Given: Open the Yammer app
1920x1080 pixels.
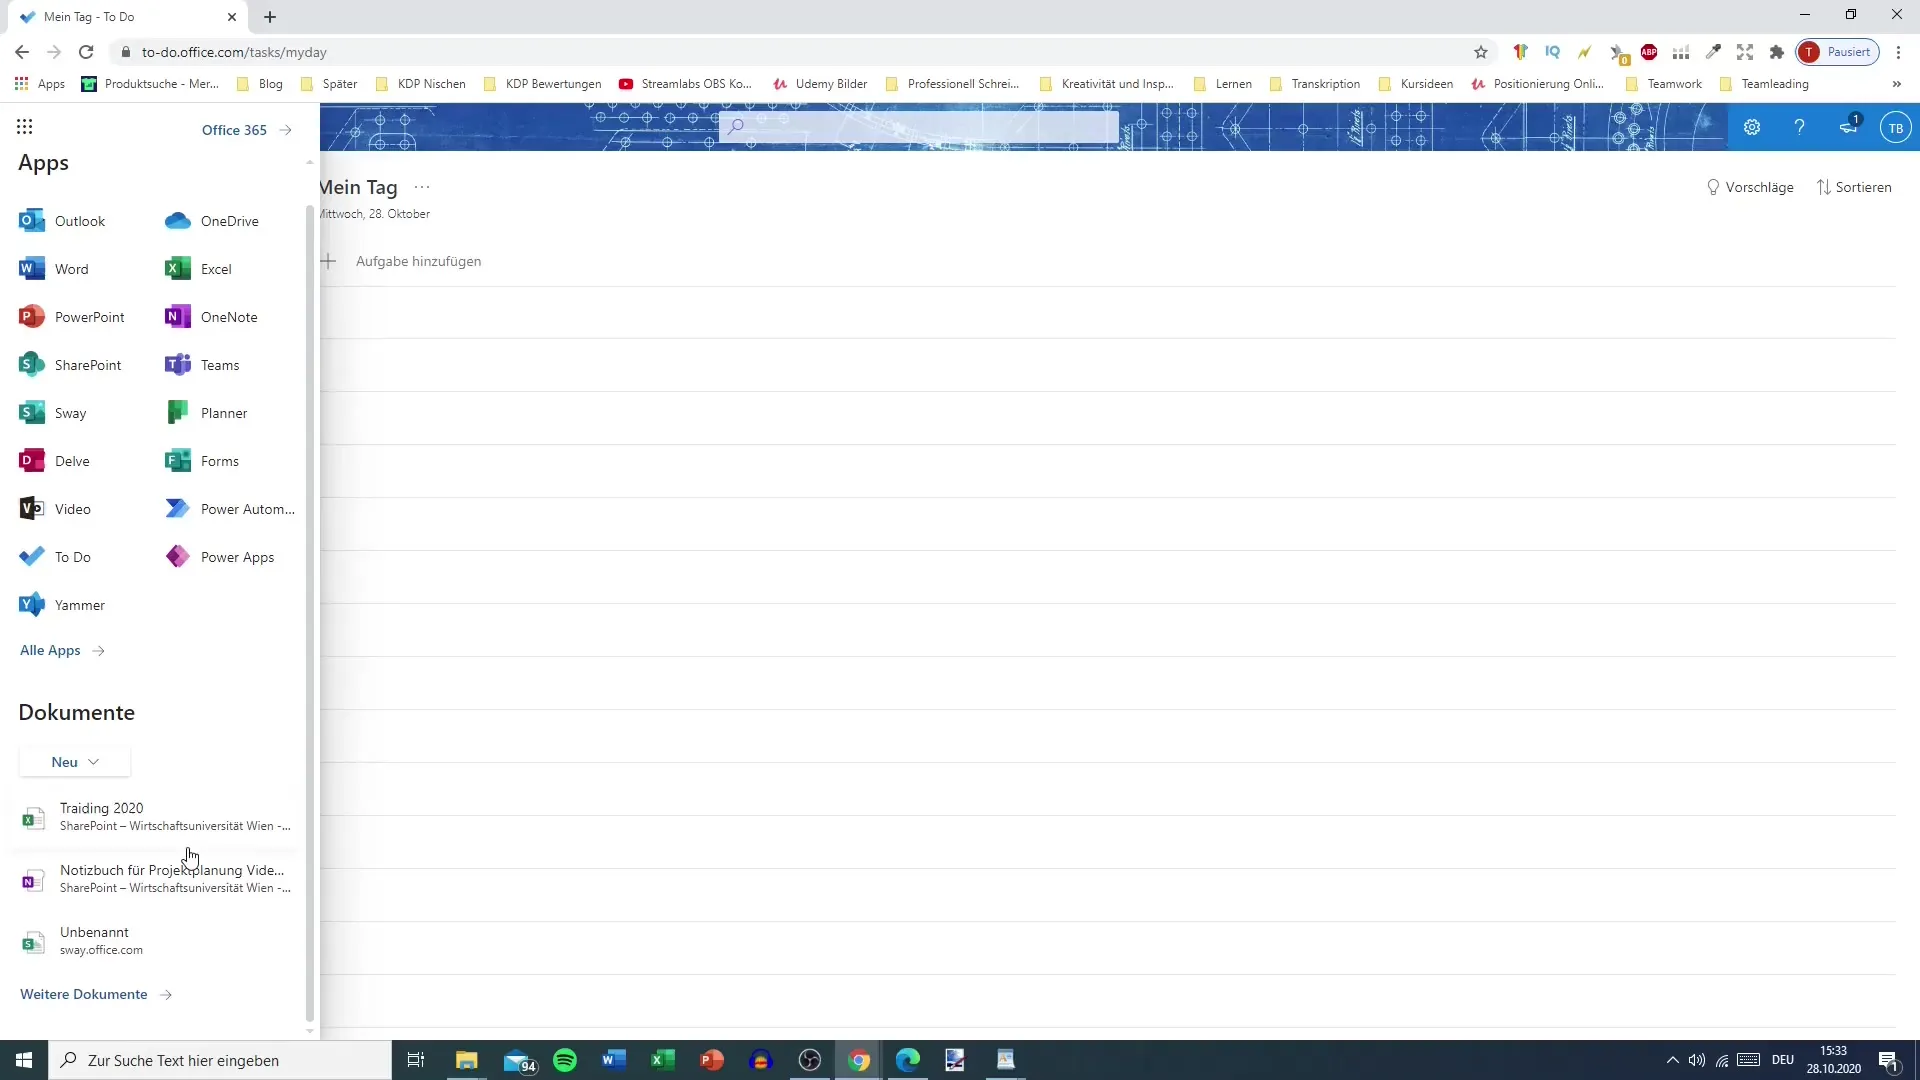Looking at the screenshot, I should (62, 605).
